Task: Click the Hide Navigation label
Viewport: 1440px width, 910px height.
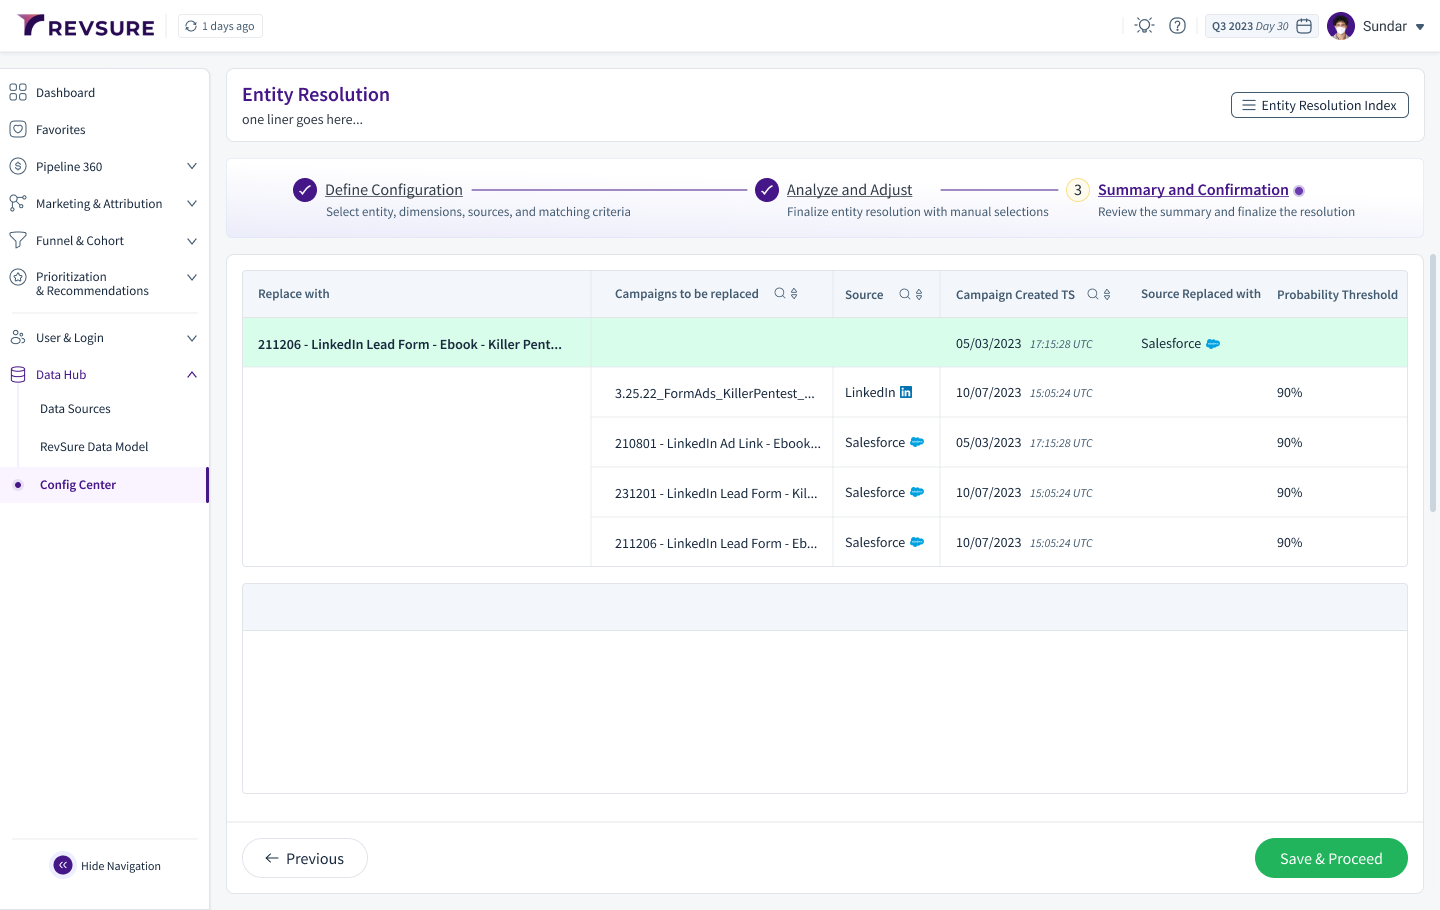Action: (121, 866)
